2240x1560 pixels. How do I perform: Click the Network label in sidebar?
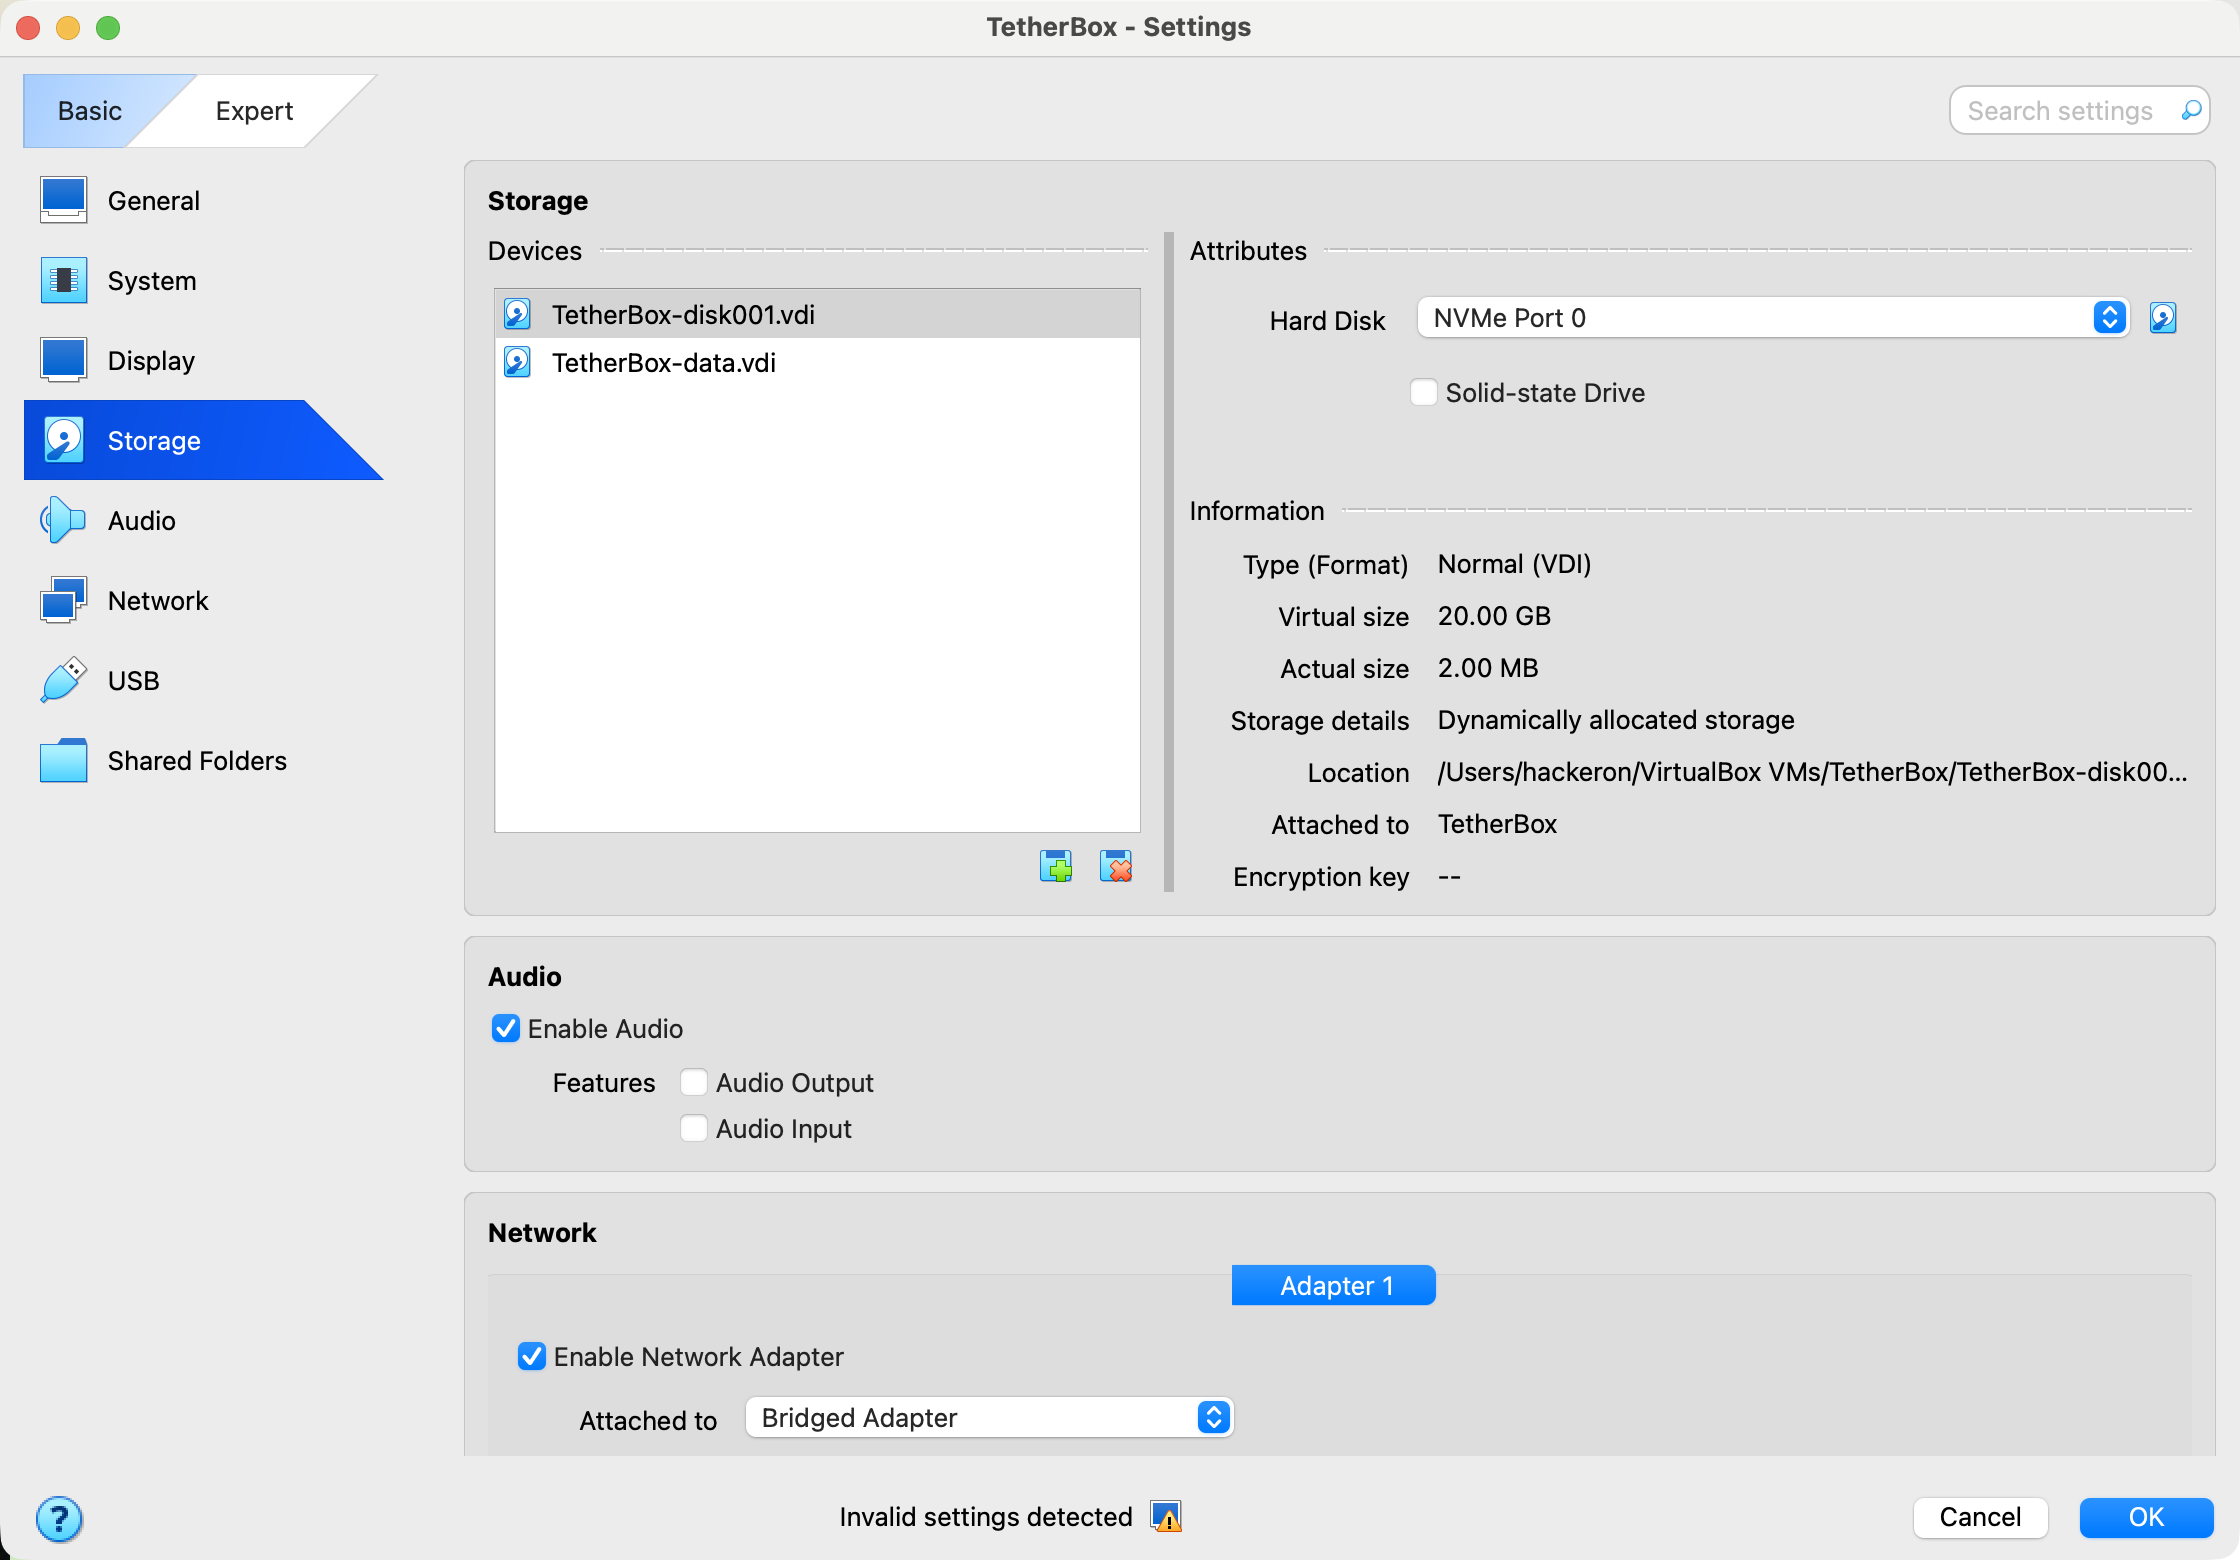158,601
